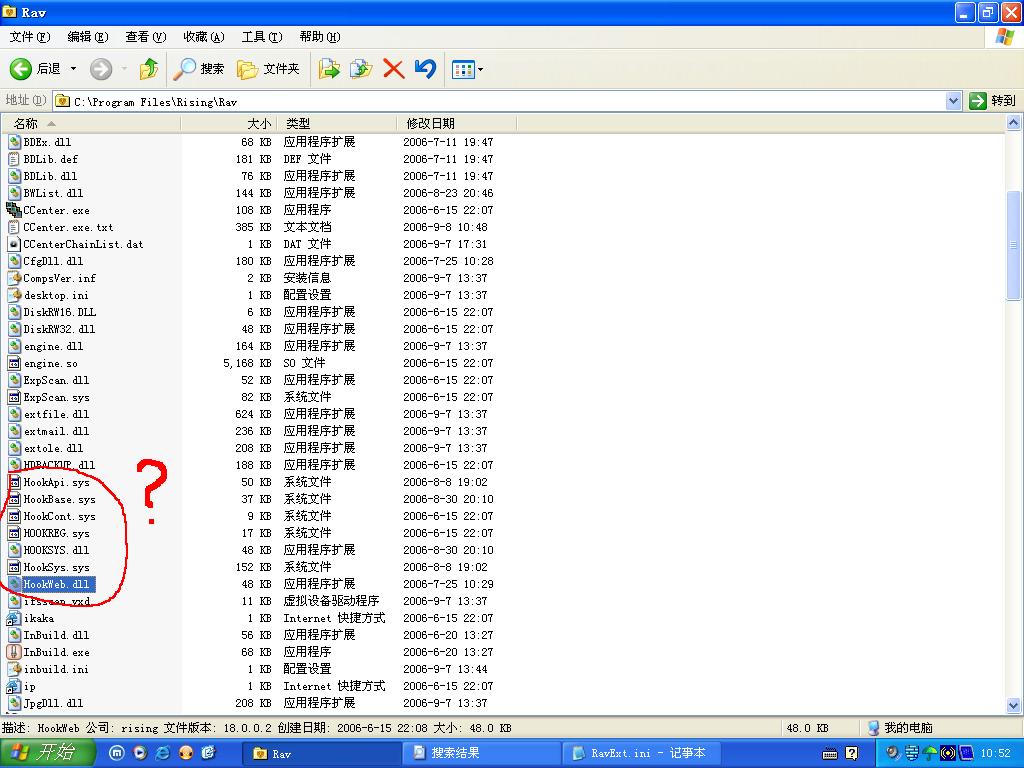Open the Views layout icon

(463, 69)
